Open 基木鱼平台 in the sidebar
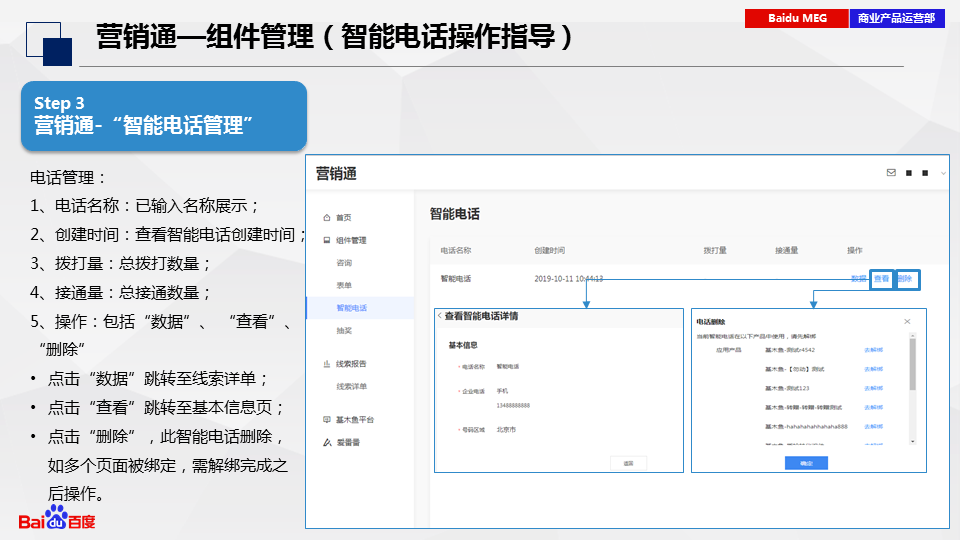 [x=354, y=419]
